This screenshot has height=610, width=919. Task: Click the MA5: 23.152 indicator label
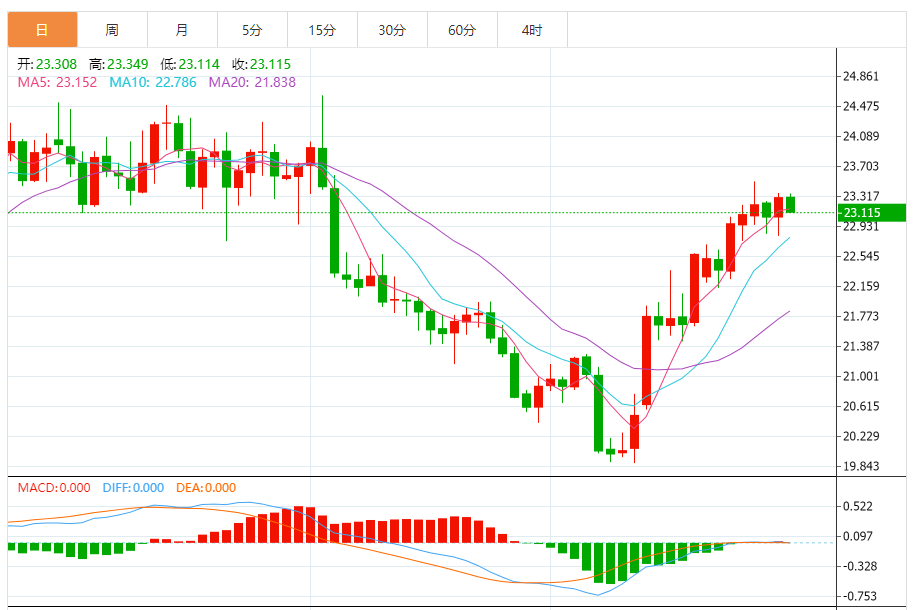[x=57, y=82]
